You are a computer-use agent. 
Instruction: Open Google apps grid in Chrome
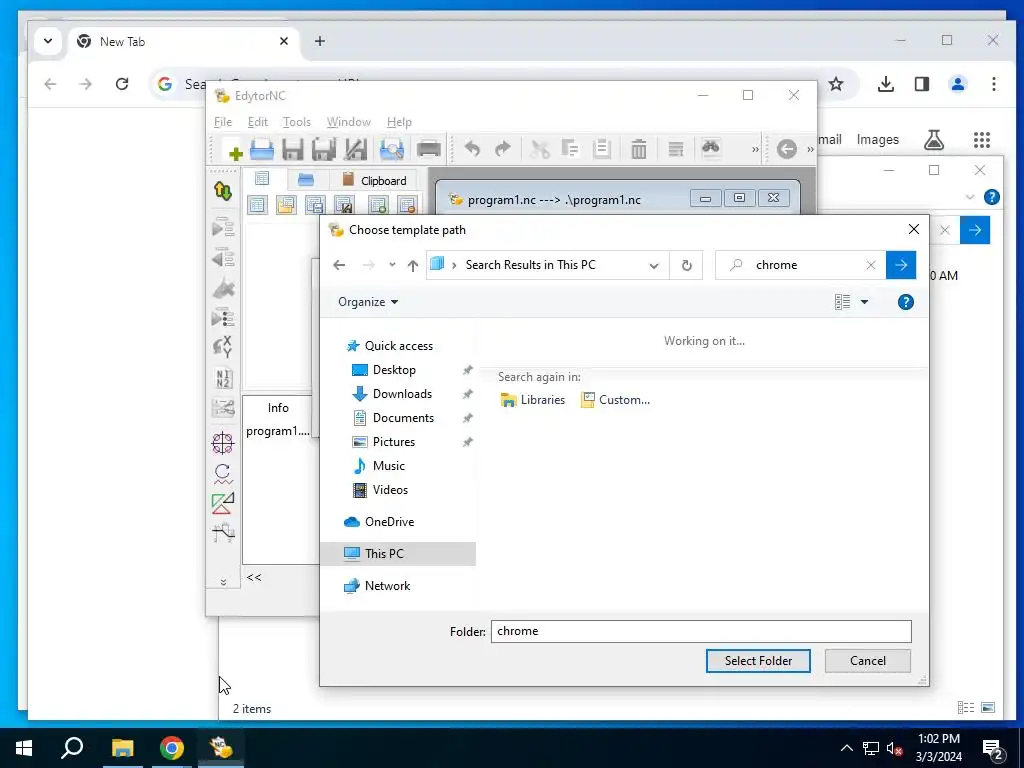tap(982, 140)
